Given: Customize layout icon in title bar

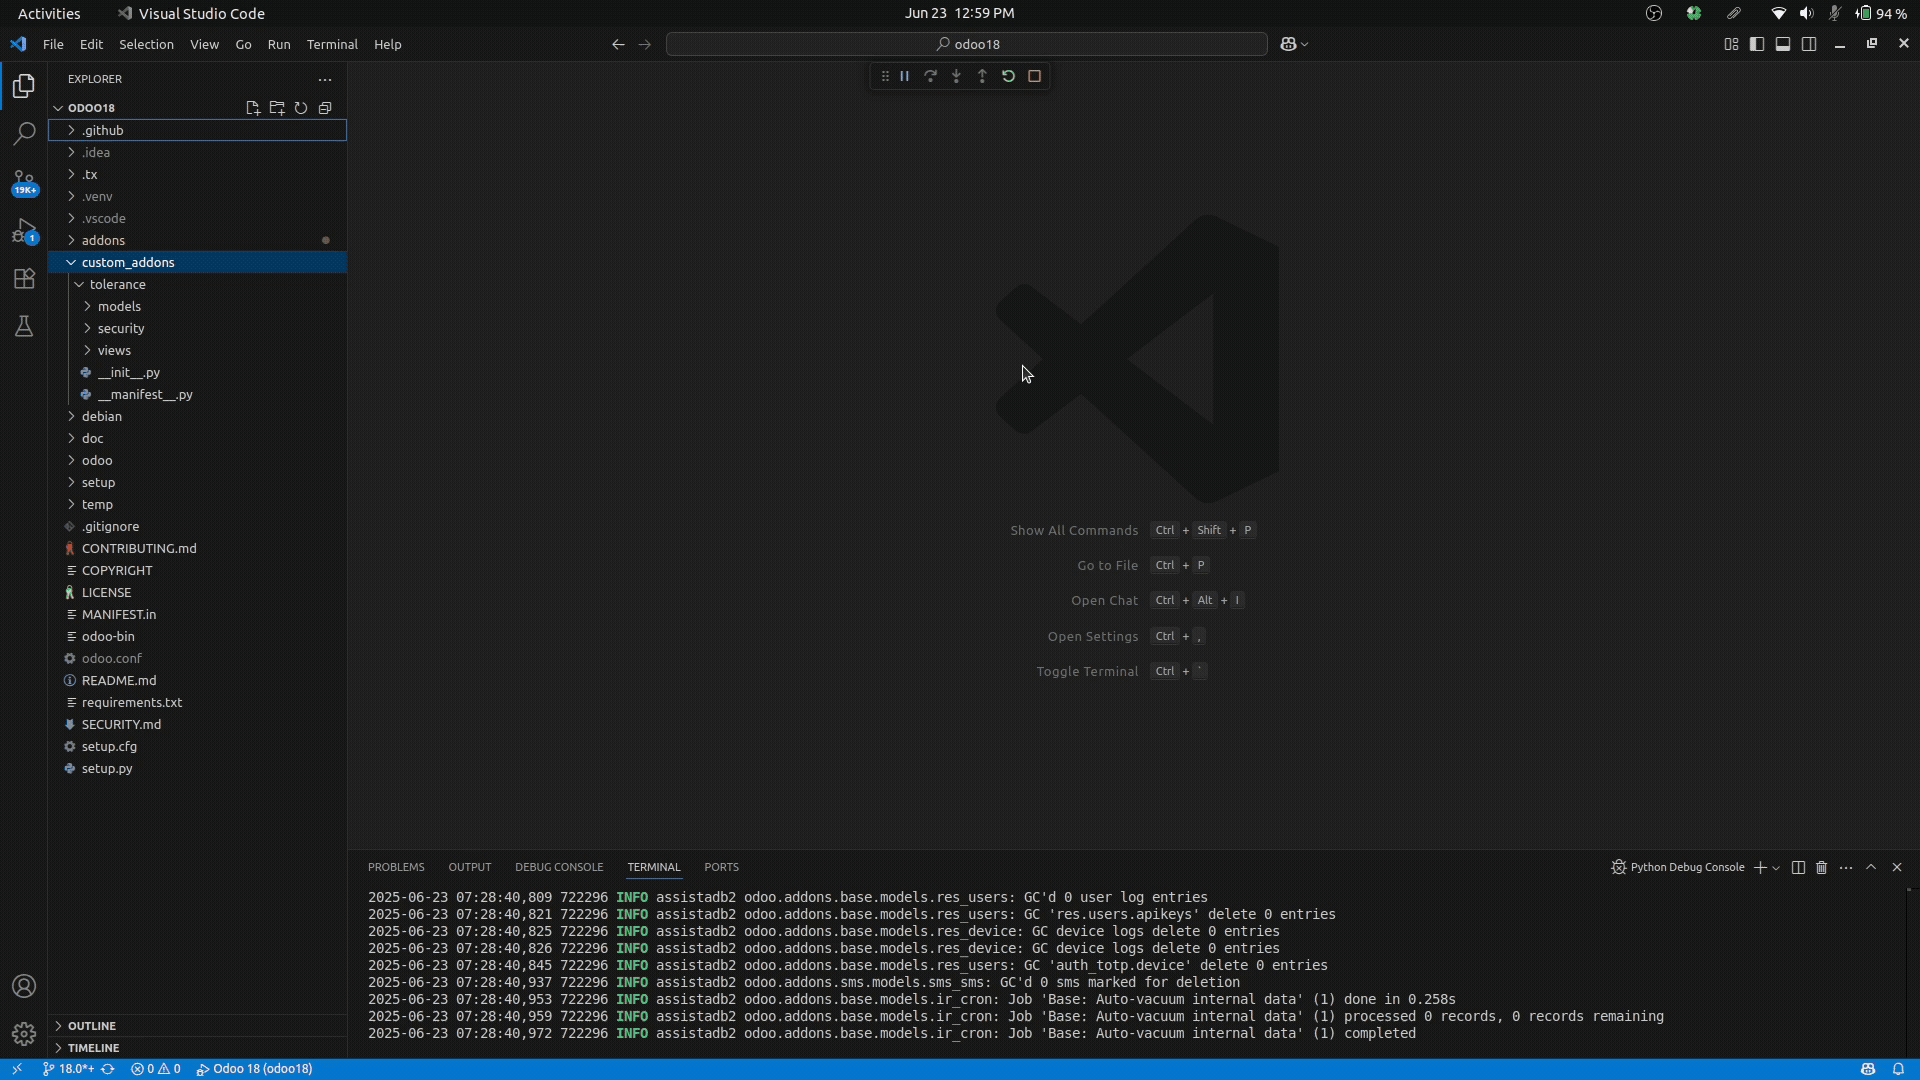Looking at the screenshot, I should 1731,44.
